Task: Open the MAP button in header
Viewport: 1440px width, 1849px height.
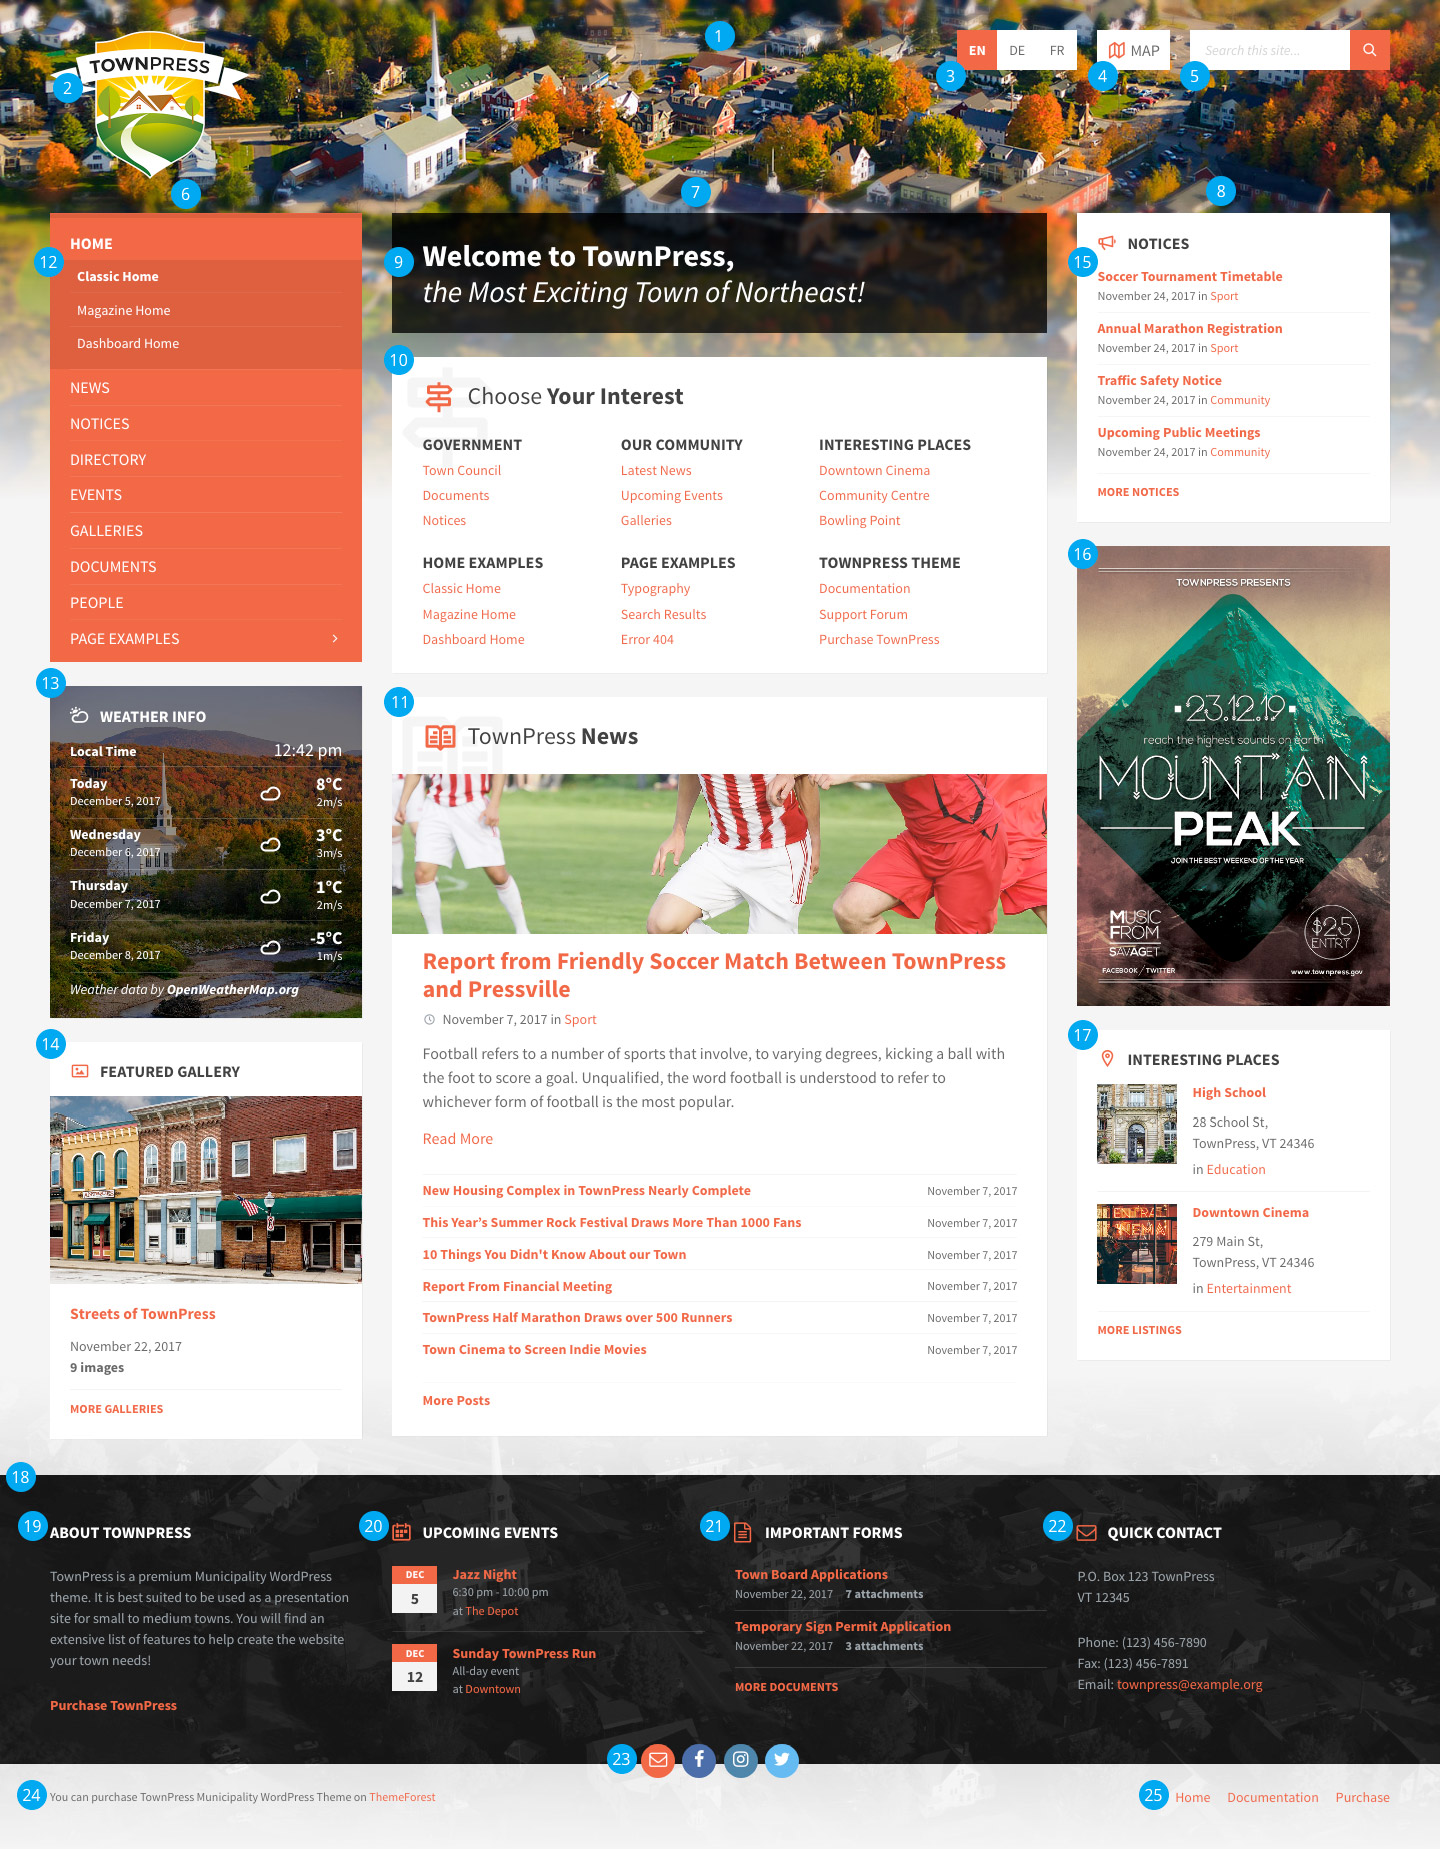Action: pos(1134,50)
